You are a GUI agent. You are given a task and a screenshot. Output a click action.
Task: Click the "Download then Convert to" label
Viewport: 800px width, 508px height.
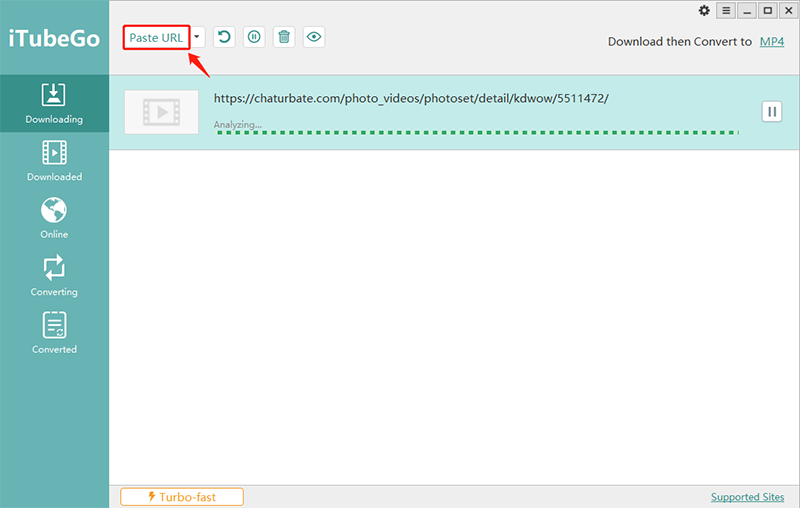[680, 42]
